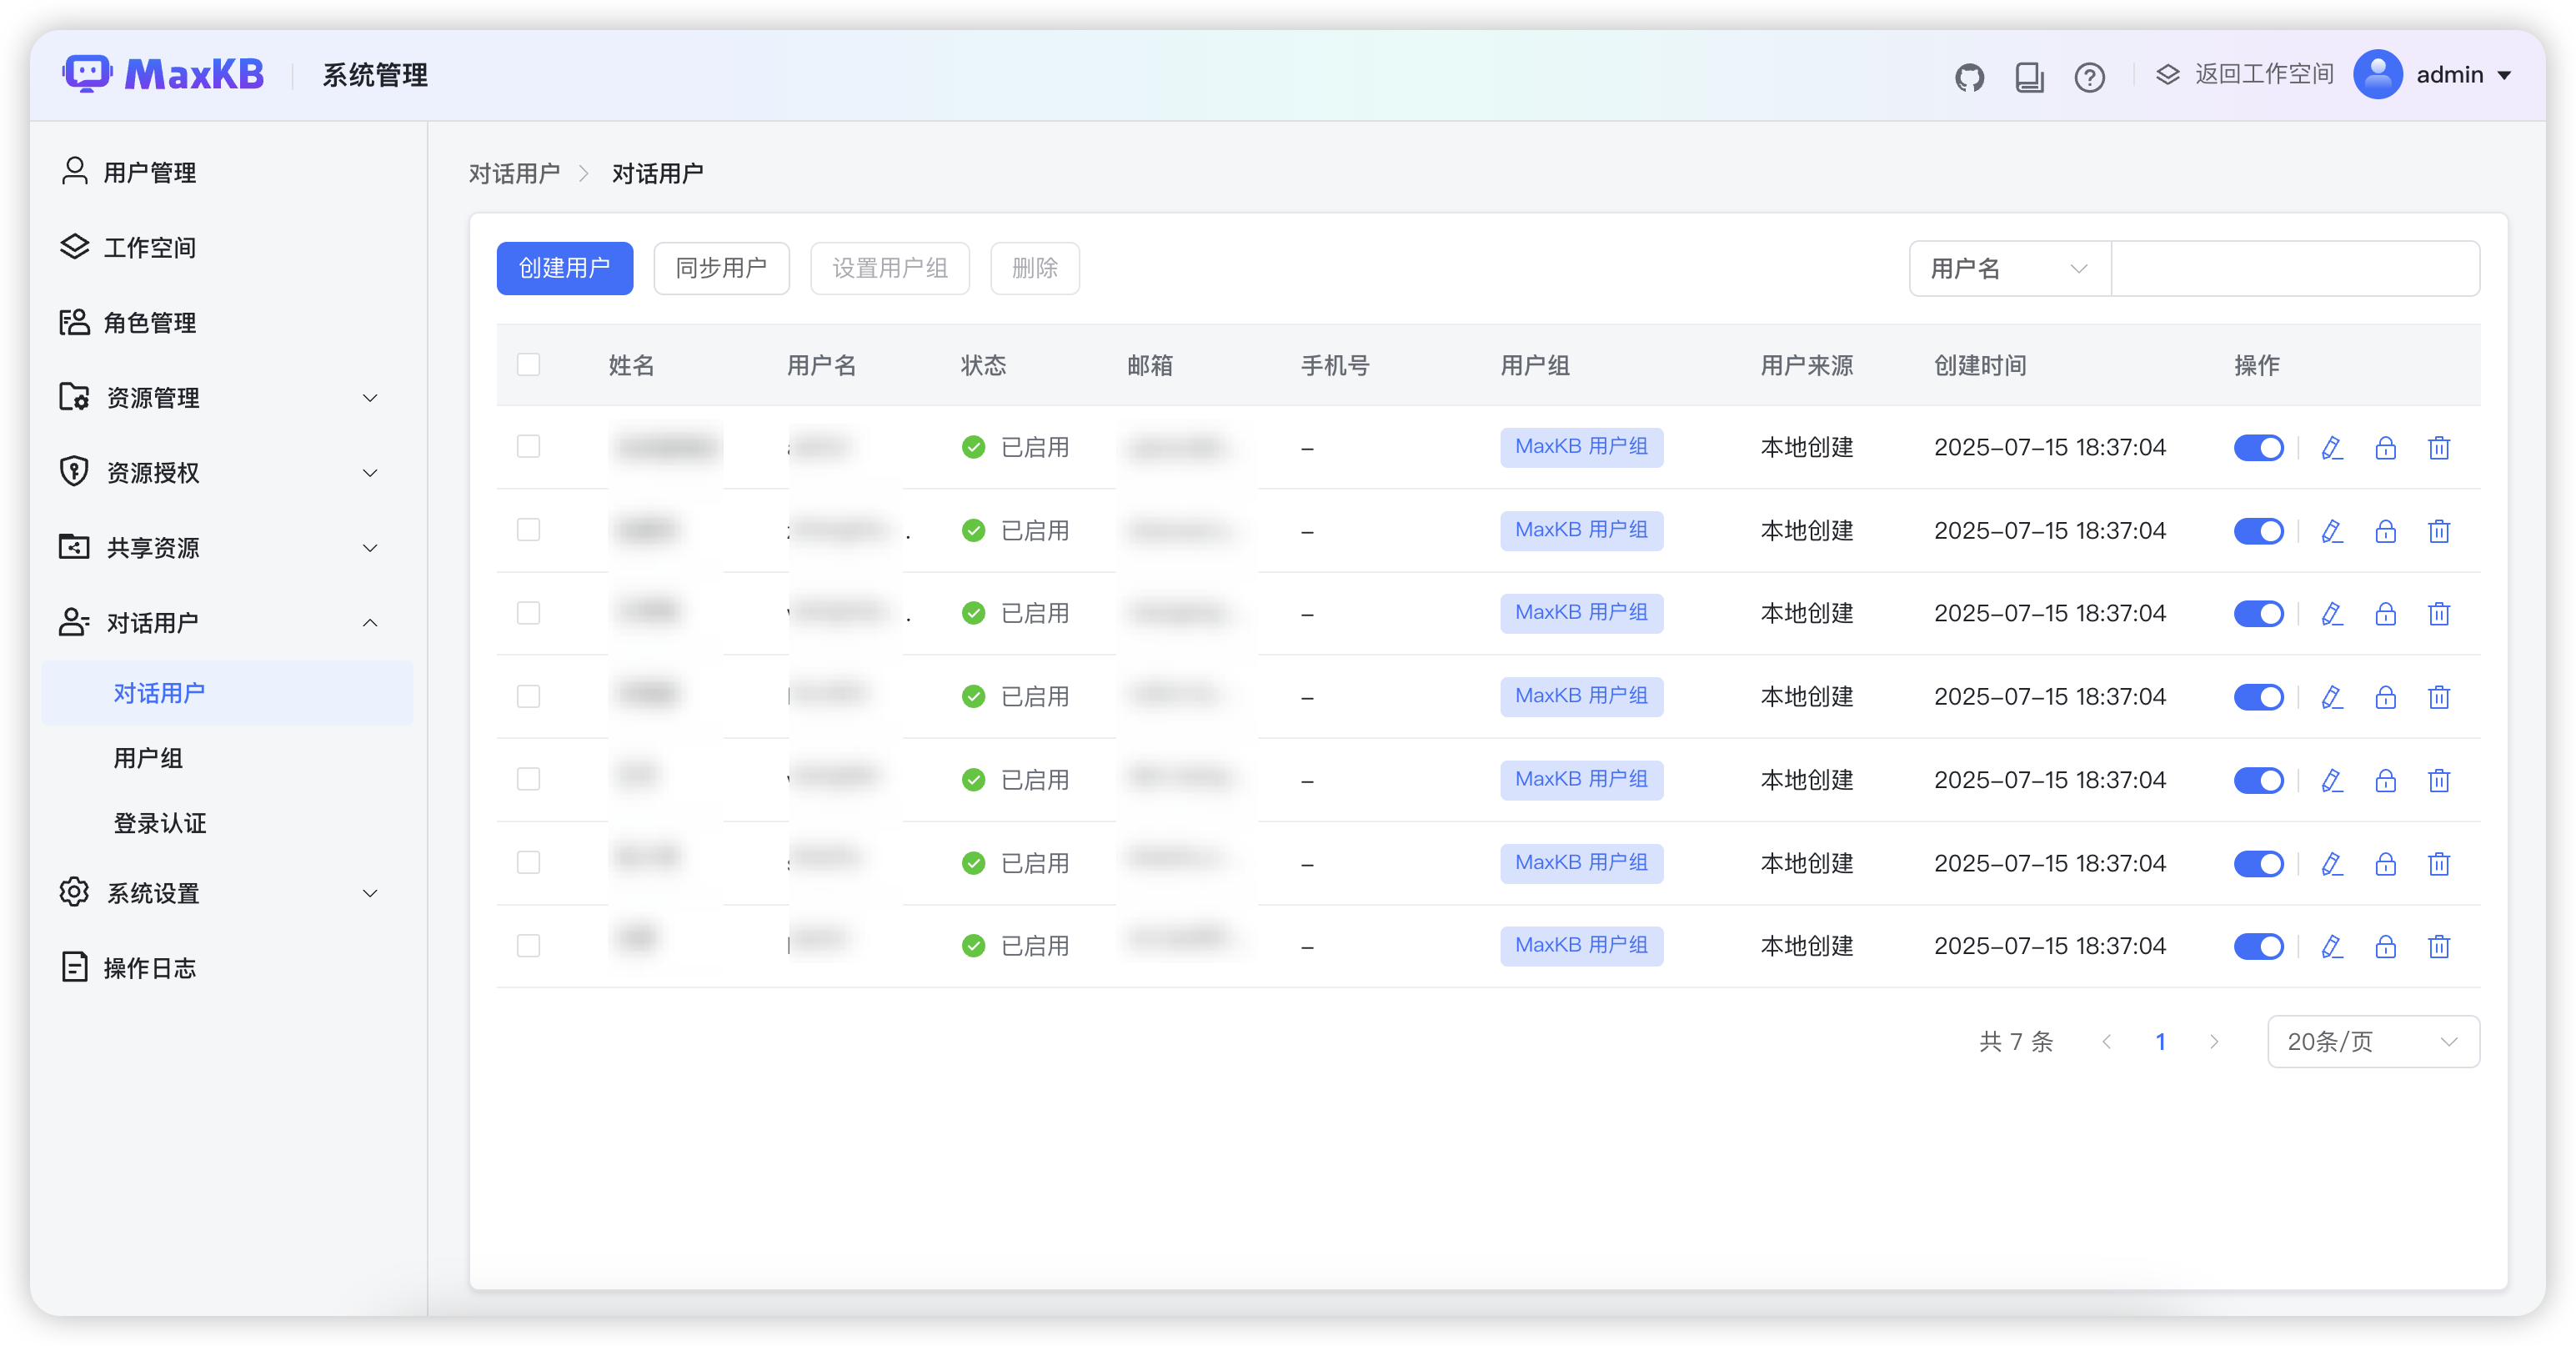Open the help question-mark icon
Image resolution: width=2576 pixels, height=1346 pixels.
(2089, 75)
